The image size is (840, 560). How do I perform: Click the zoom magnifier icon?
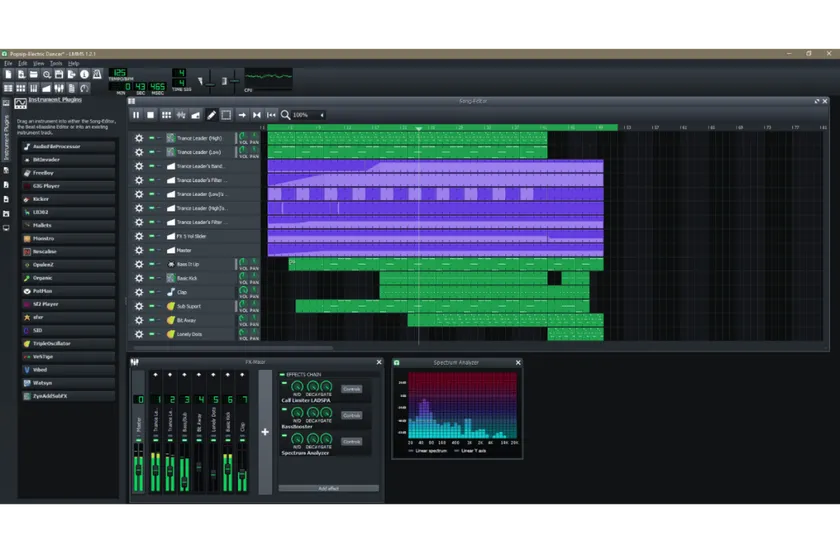point(286,115)
